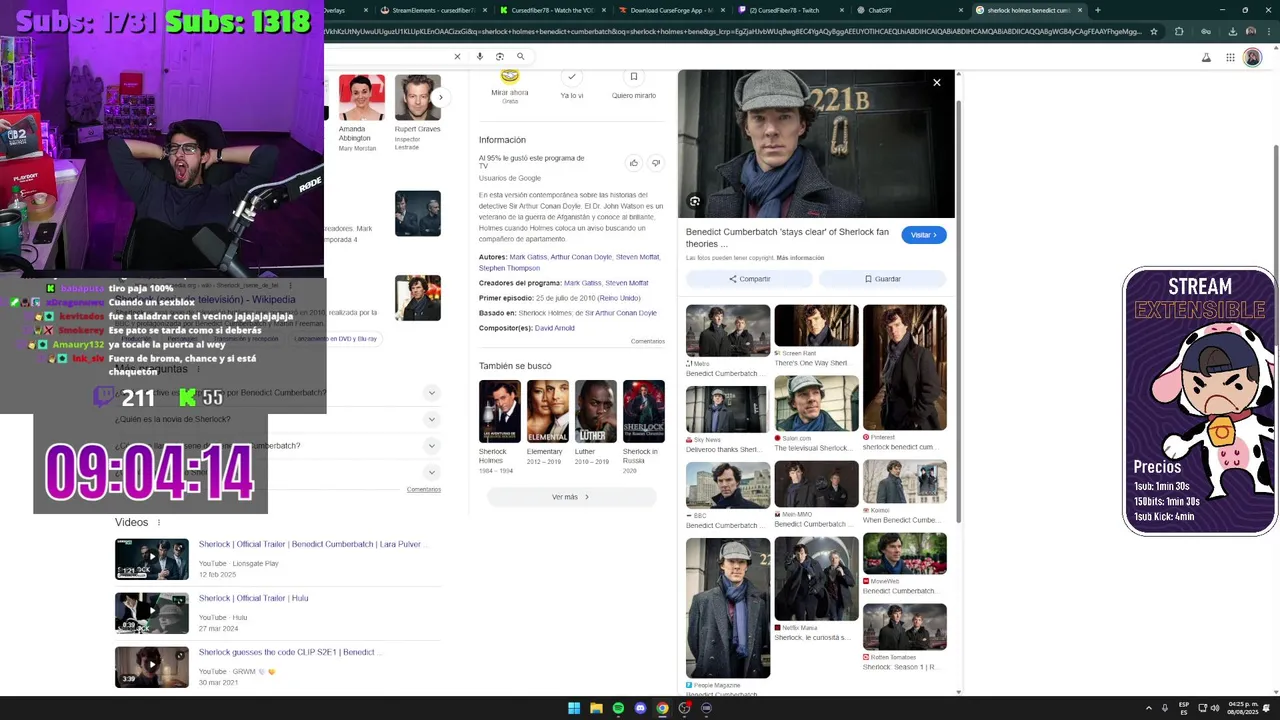The image size is (1280, 720).
Task: Open Google Chrome from the taskbar
Action: tap(662, 708)
